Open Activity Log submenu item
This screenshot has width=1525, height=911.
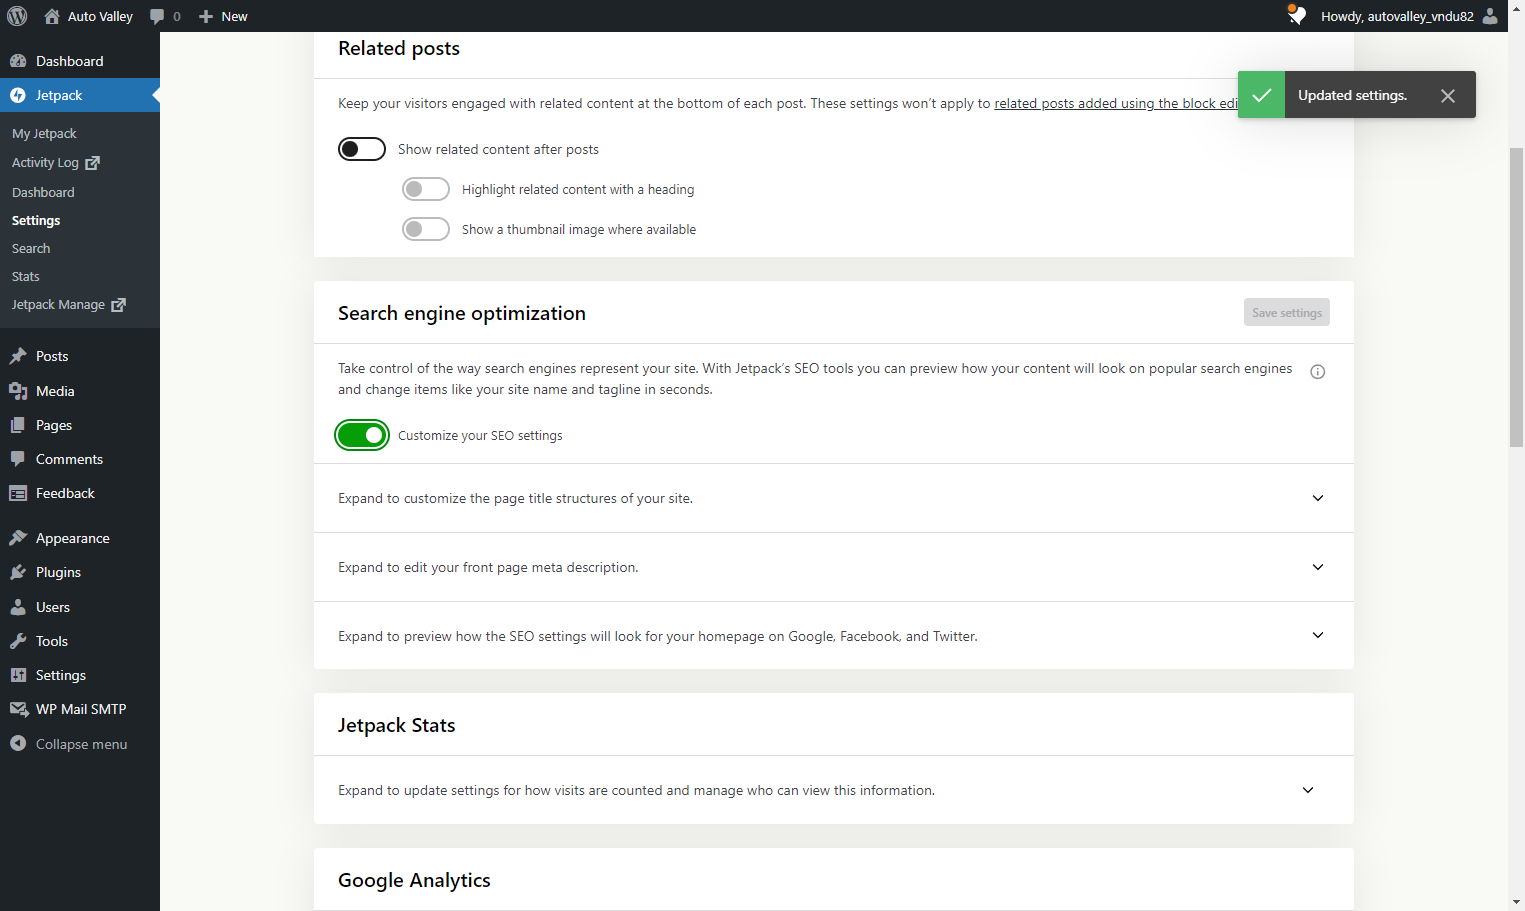(56, 162)
